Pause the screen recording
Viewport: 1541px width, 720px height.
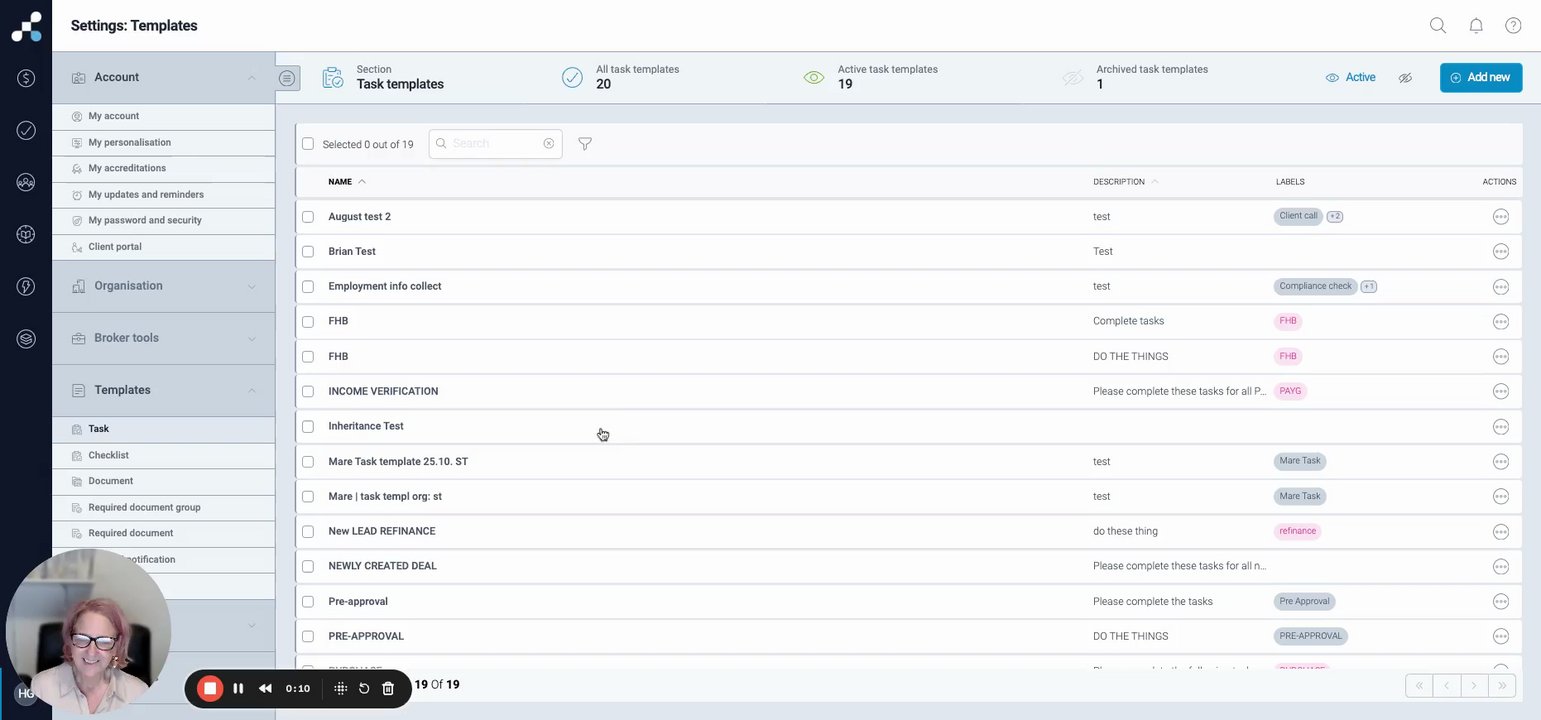pos(238,688)
